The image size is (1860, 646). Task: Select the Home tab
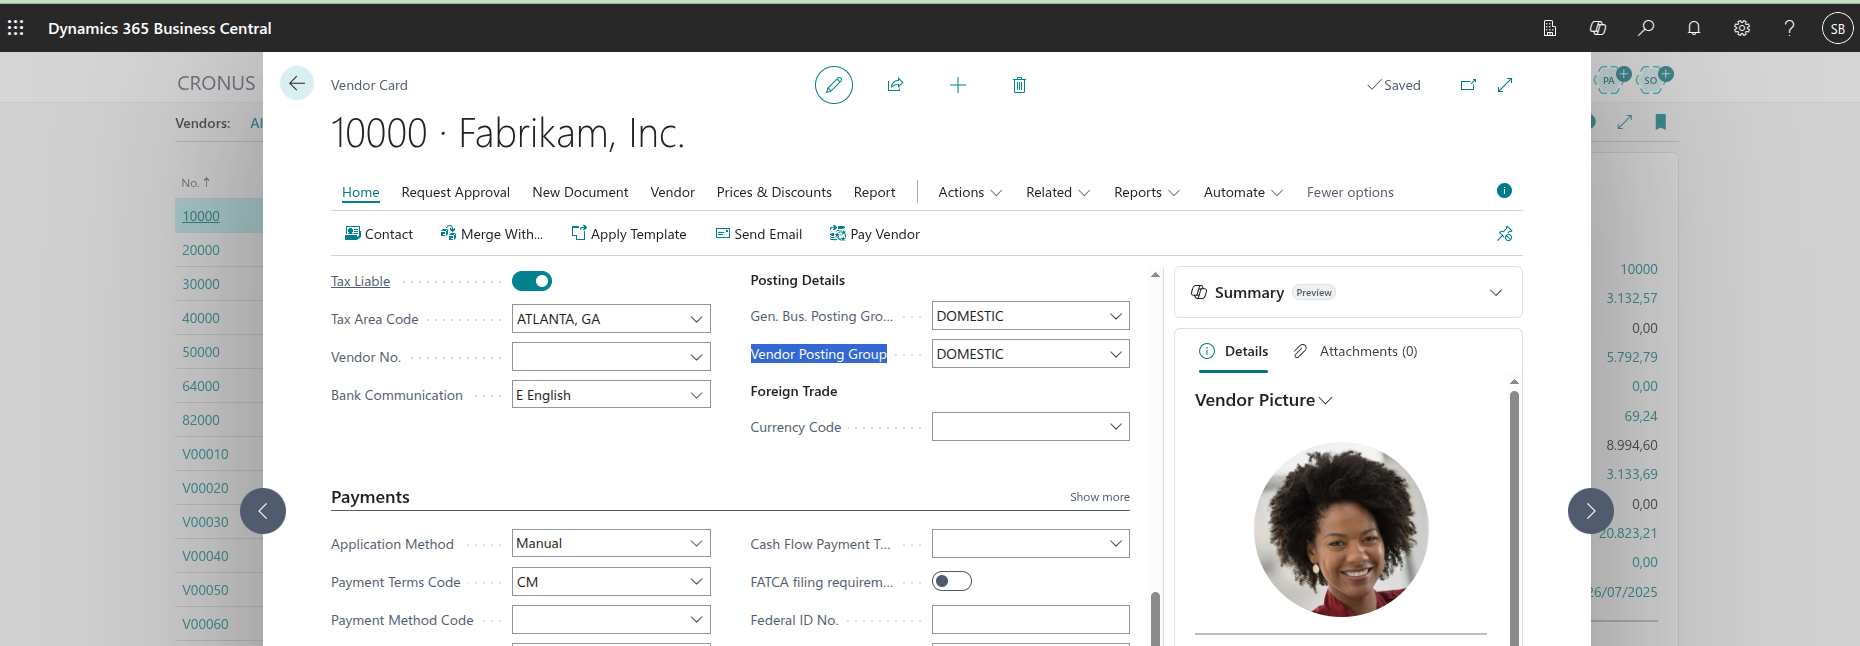[x=361, y=192]
